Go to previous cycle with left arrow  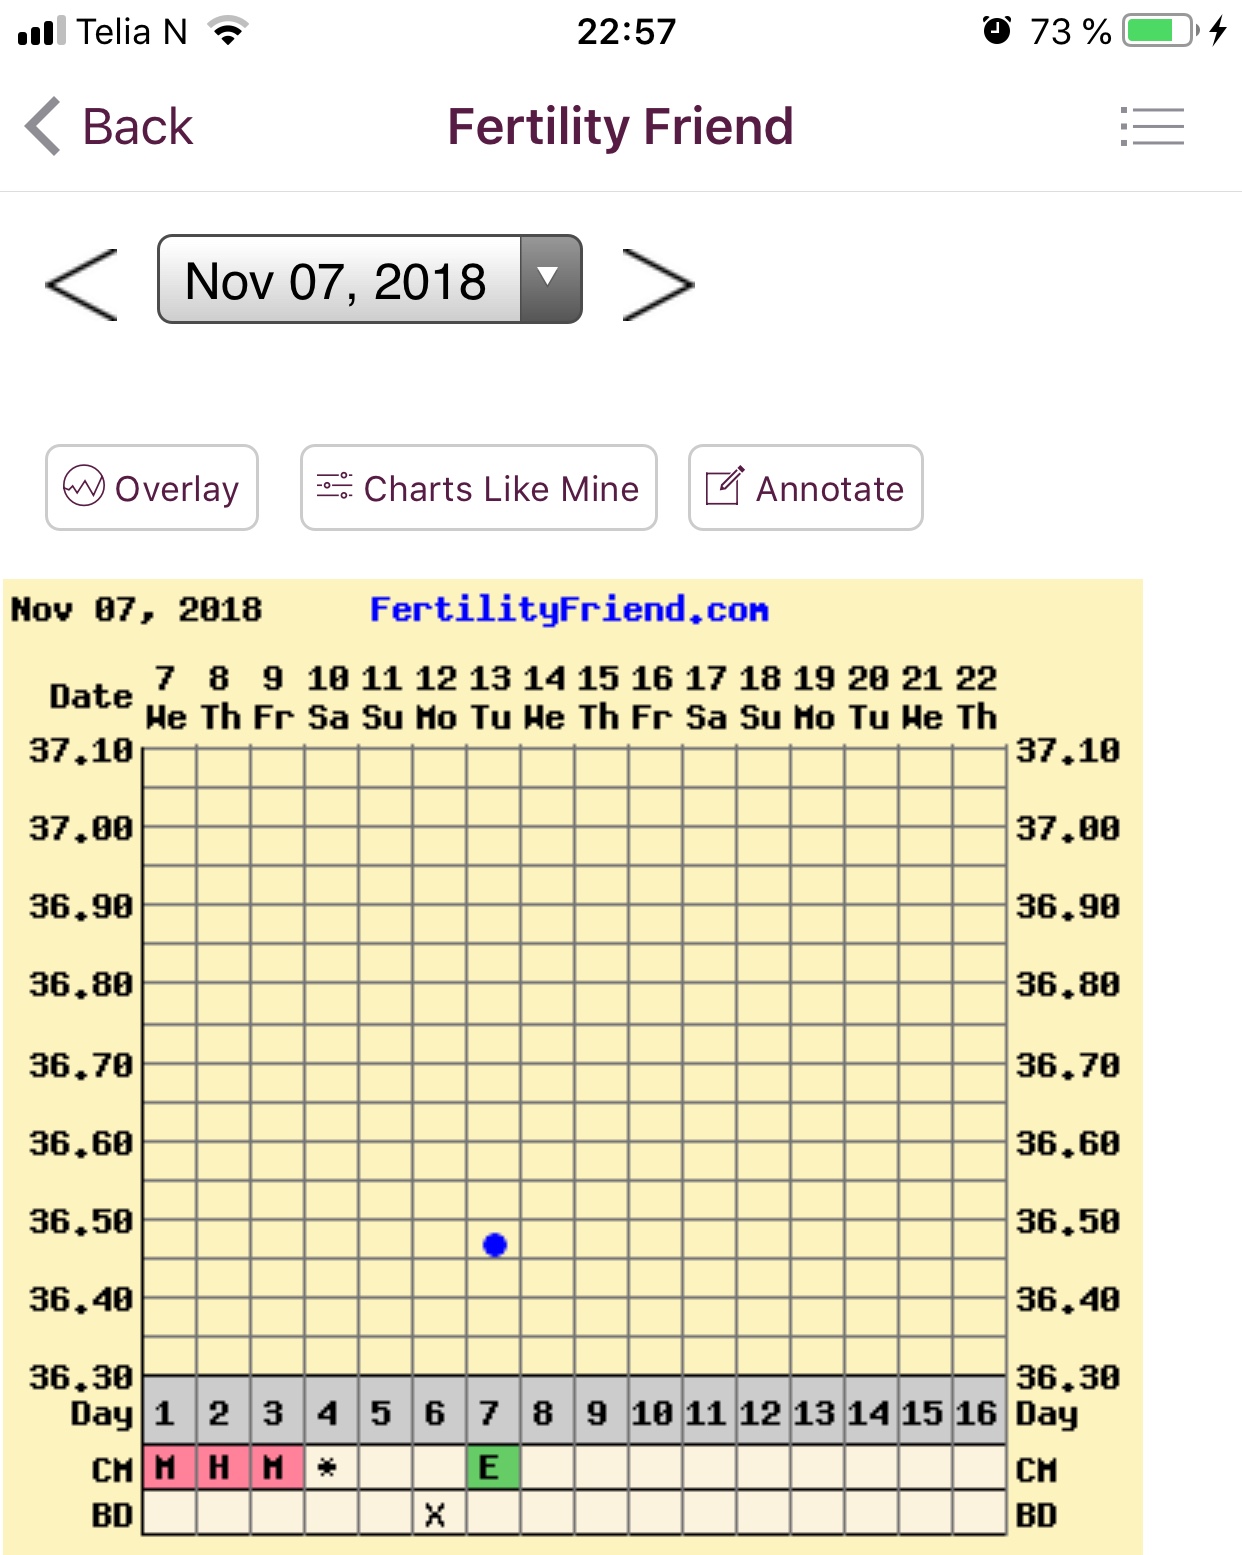(82, 285)
